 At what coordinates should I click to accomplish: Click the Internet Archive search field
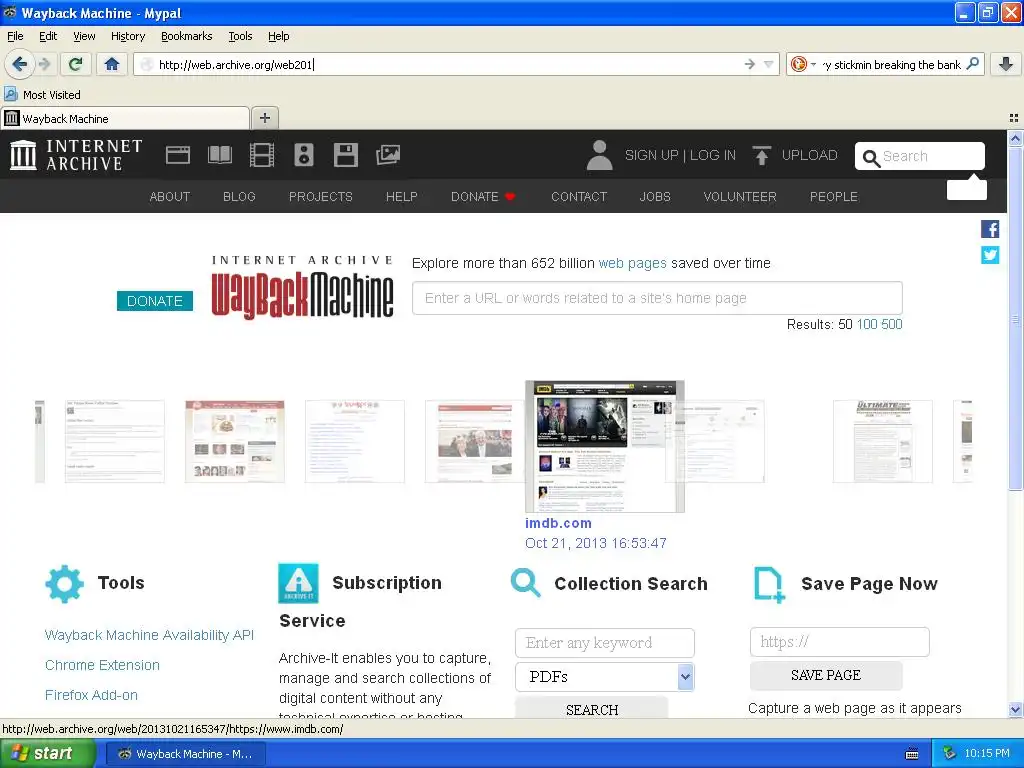920,156
